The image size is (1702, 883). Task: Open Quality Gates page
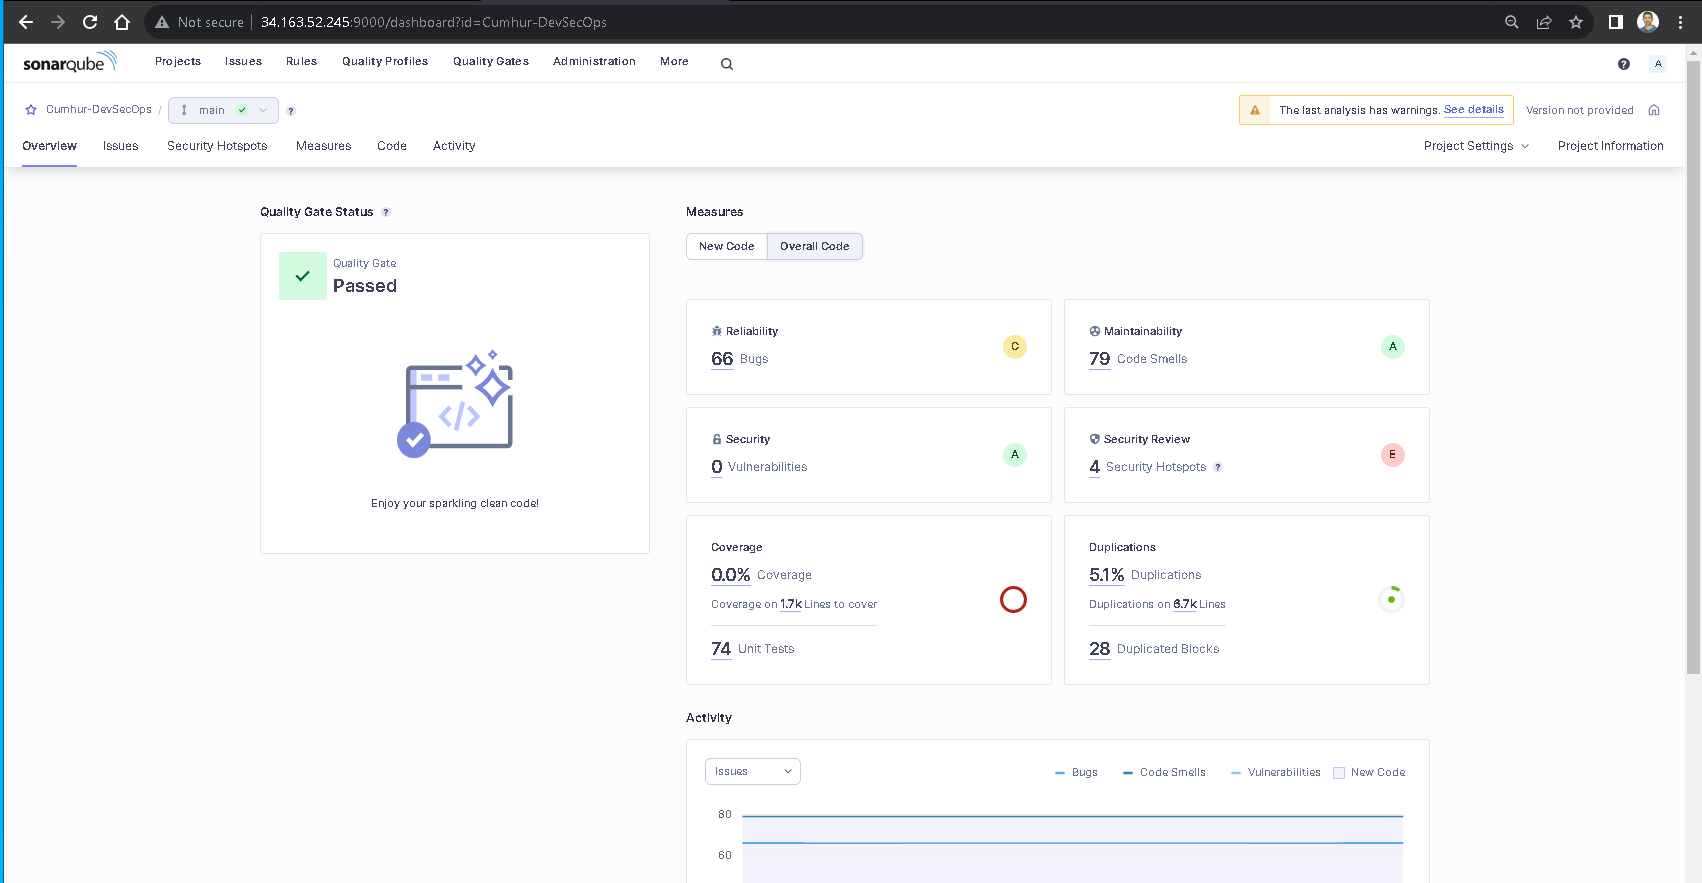coord(491,62)
